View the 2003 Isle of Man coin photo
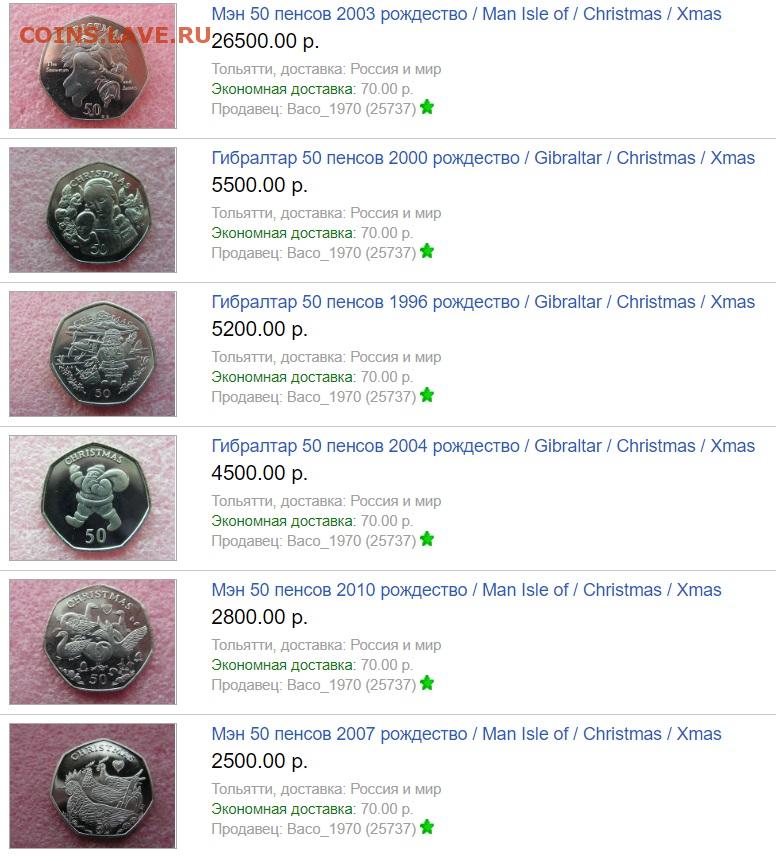This screenshot has height=861, width=776. click(93, 66)
